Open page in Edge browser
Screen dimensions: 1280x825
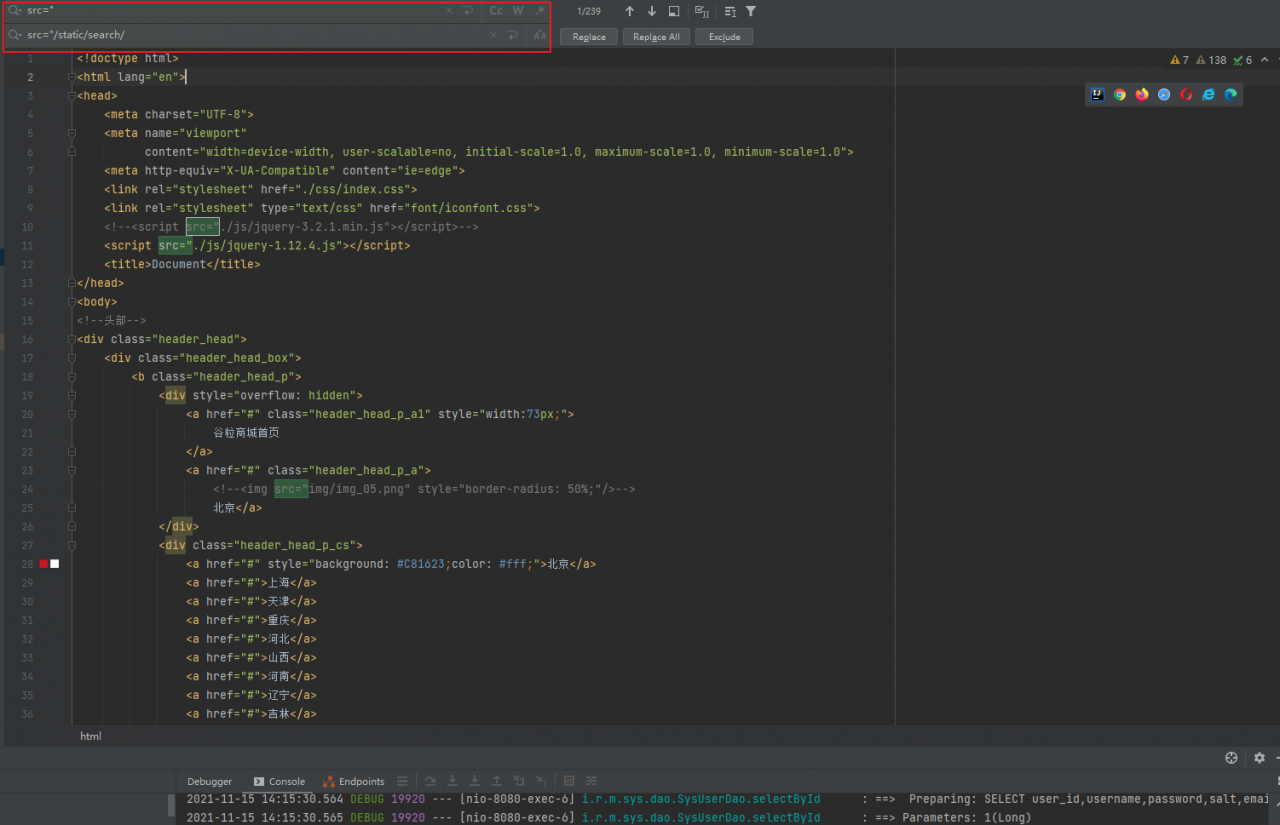tap(1231, 95)
